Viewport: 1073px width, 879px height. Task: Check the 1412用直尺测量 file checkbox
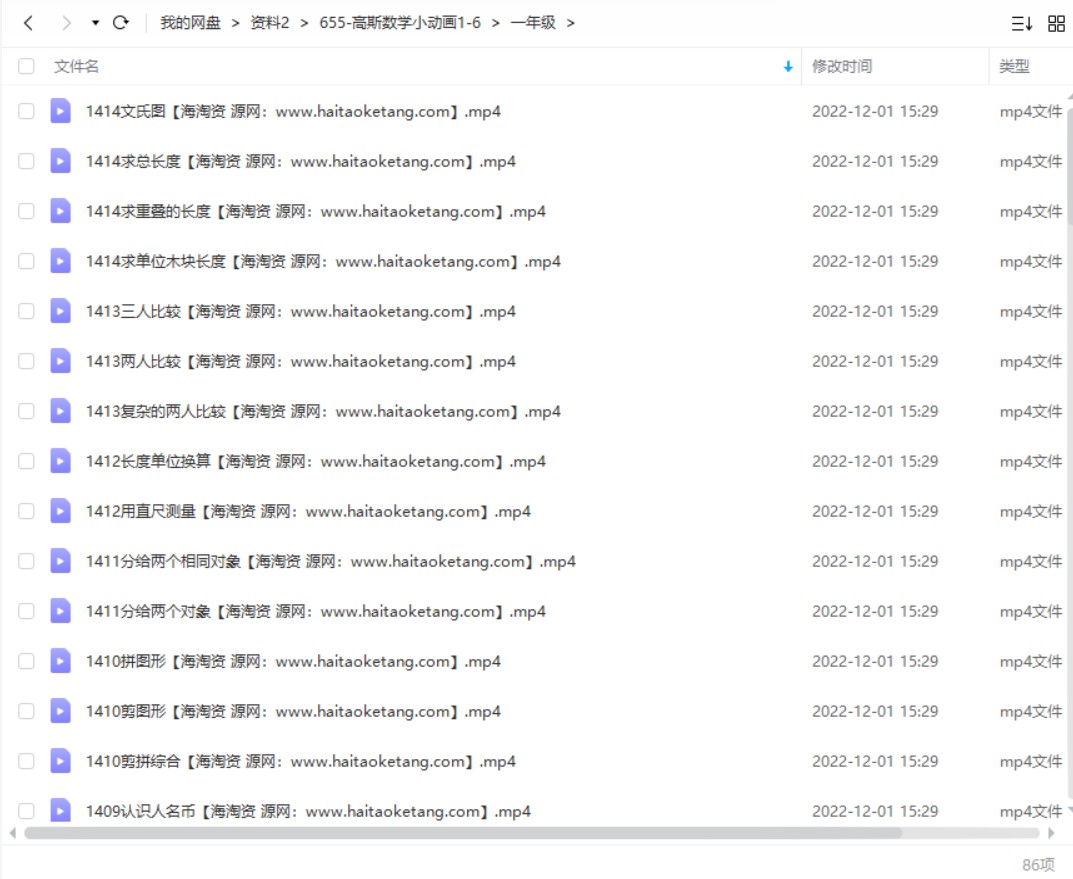[26, 511]
